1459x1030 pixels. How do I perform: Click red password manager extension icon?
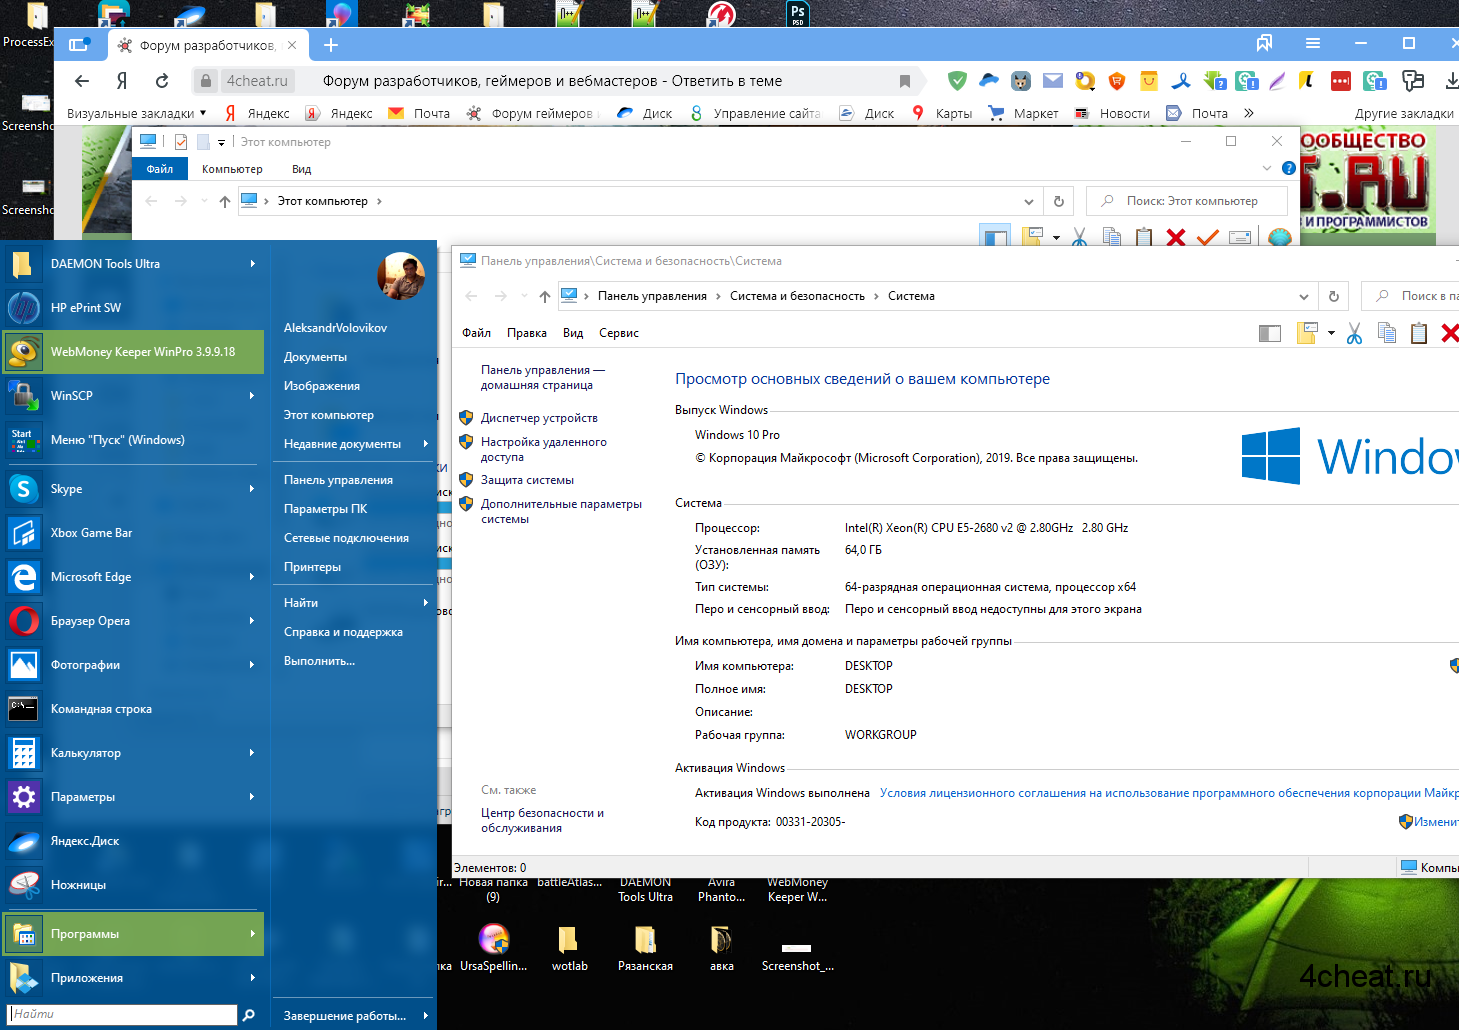[x=1341, y=81]
